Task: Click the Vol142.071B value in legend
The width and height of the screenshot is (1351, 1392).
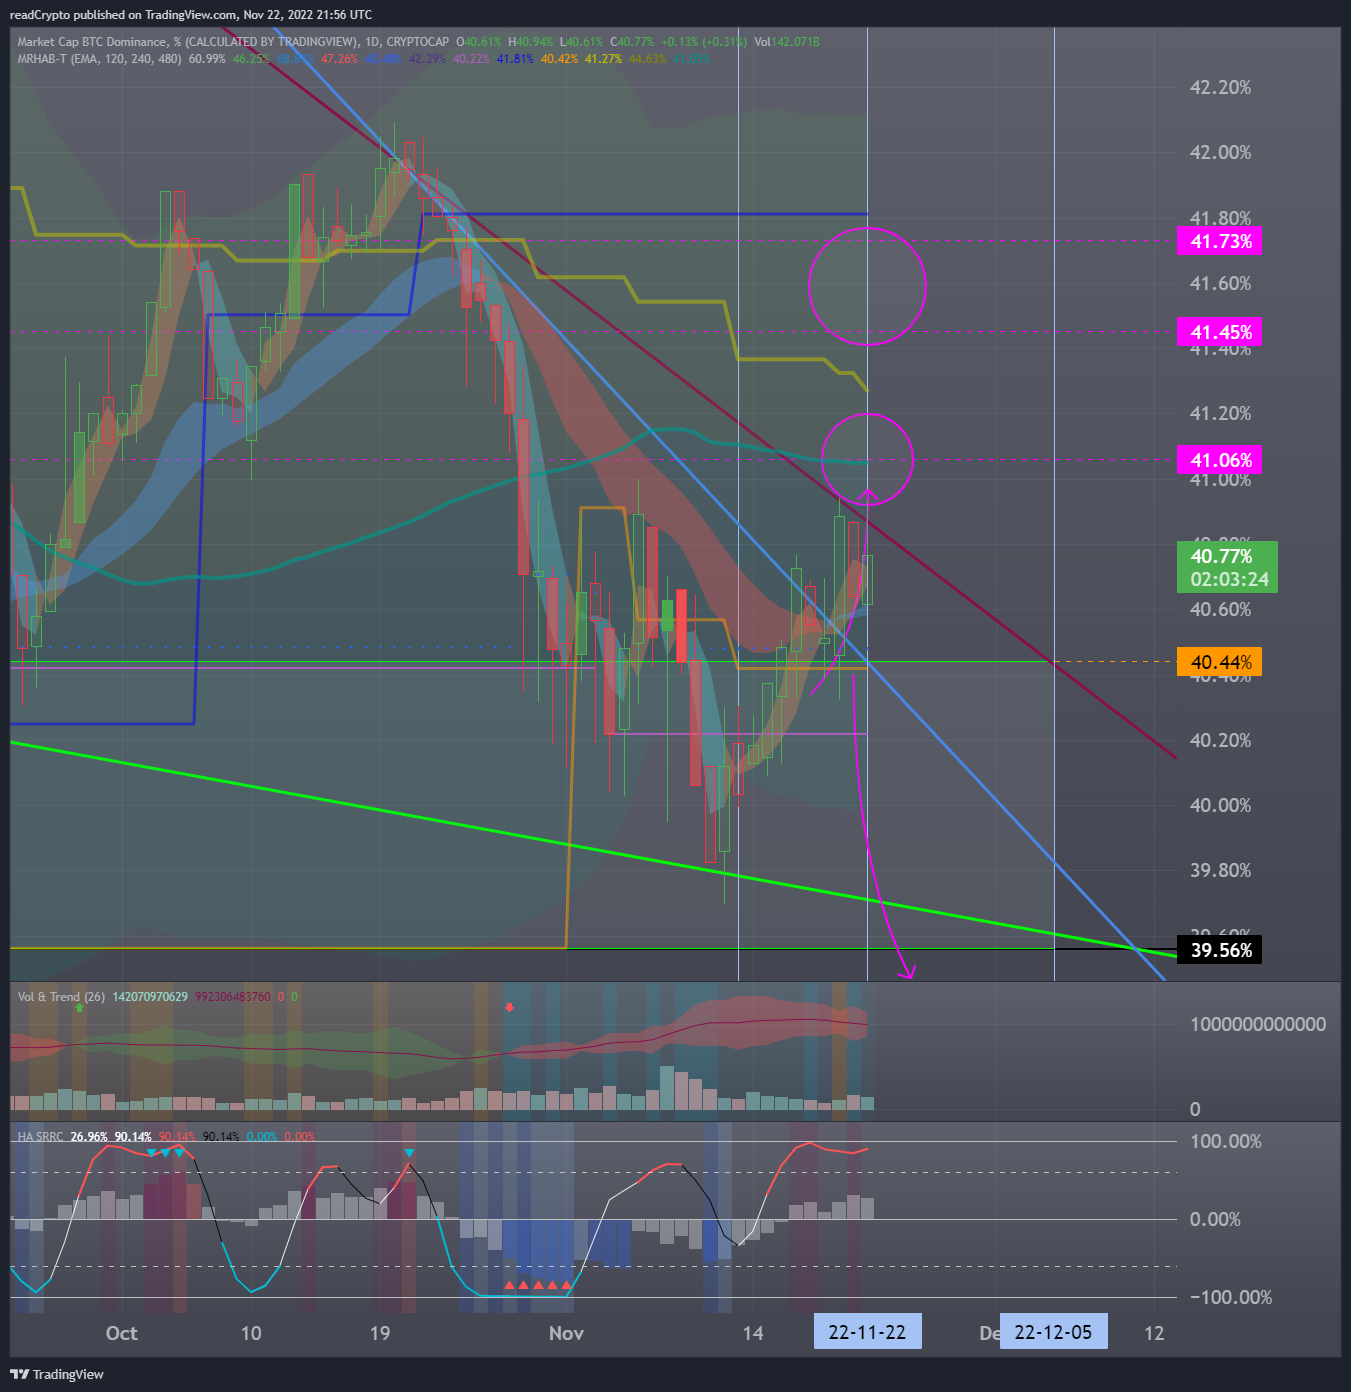Action: [x=787, y=42]
